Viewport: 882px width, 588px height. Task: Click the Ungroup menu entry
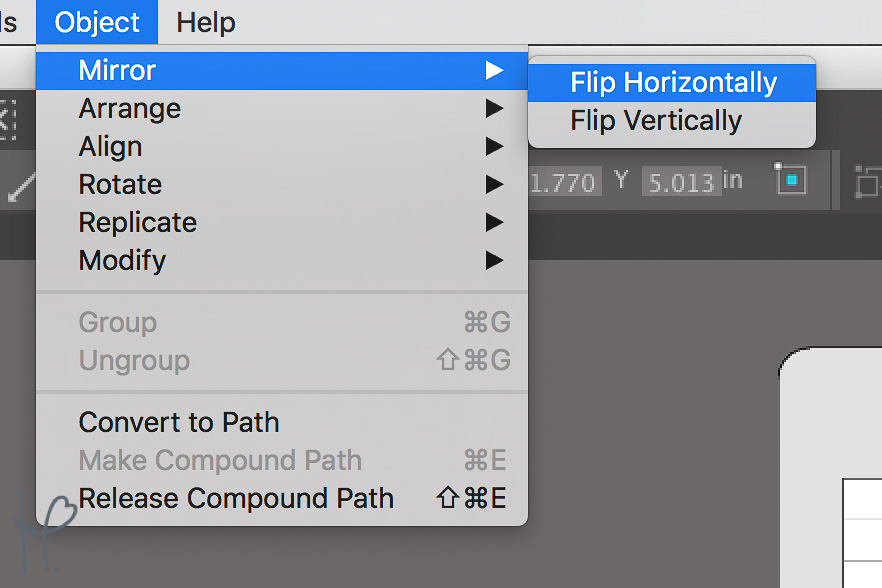[282, 360]
